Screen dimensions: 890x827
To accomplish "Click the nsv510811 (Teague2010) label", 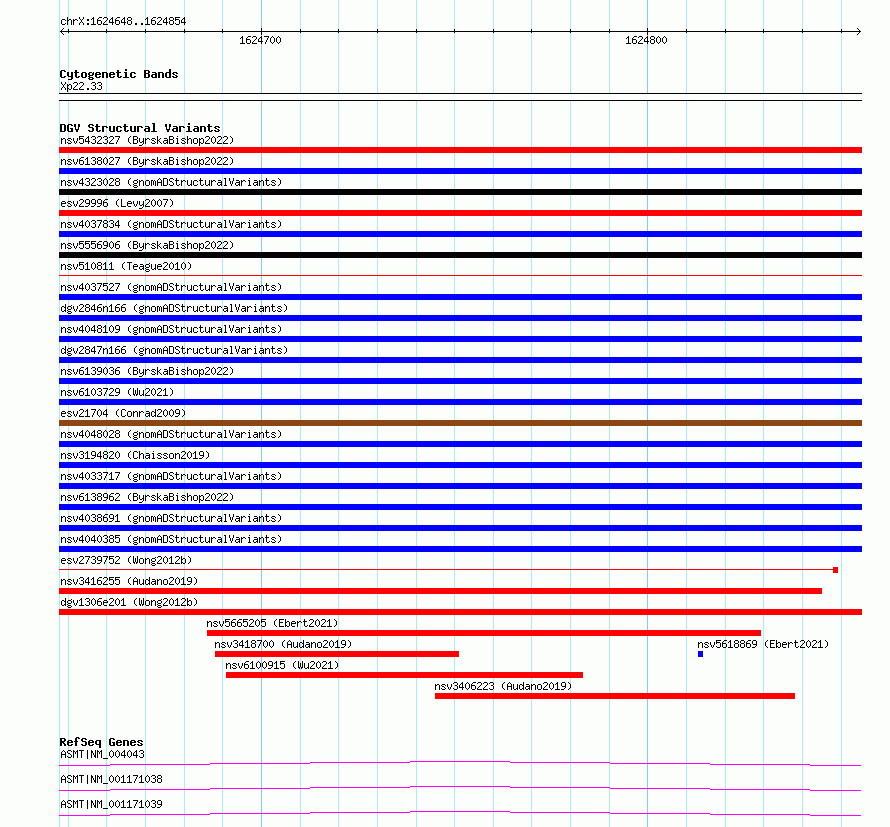I will click(x=126, y=266).
